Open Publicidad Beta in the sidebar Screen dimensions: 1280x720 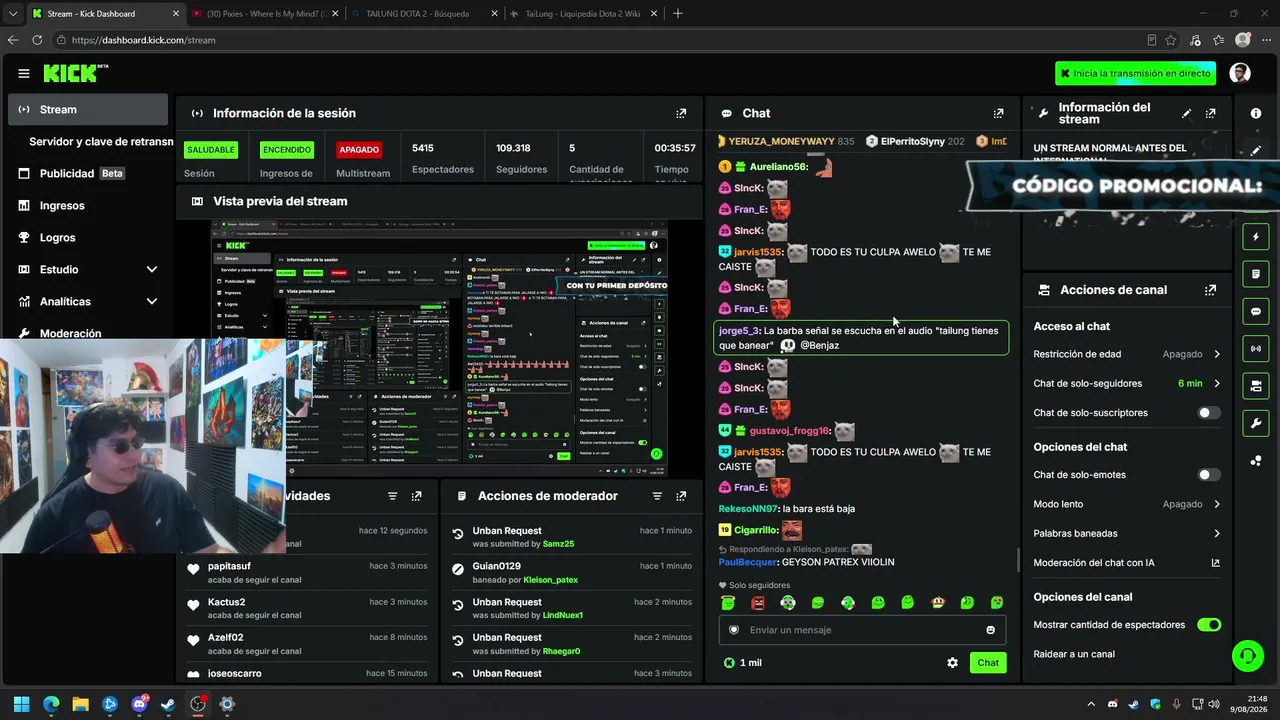(88, 173)
